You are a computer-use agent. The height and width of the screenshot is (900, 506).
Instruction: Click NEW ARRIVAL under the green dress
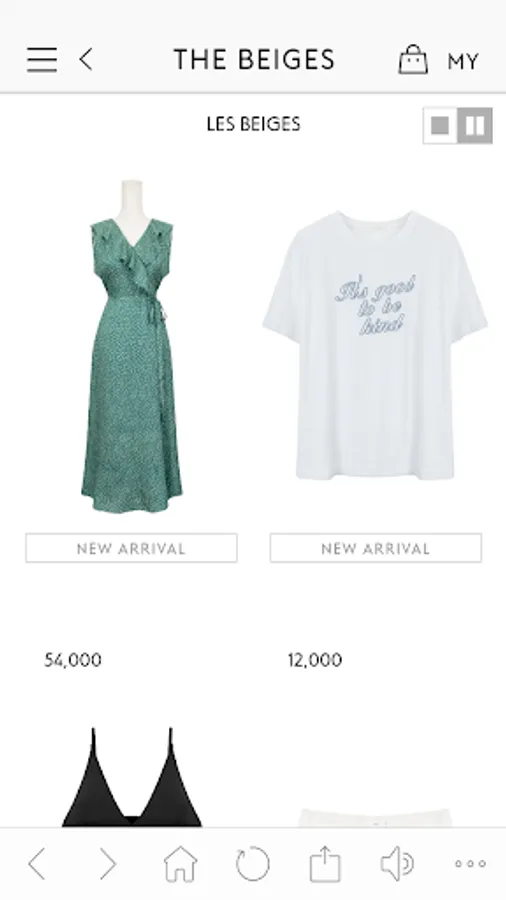[x=131, y=548]
